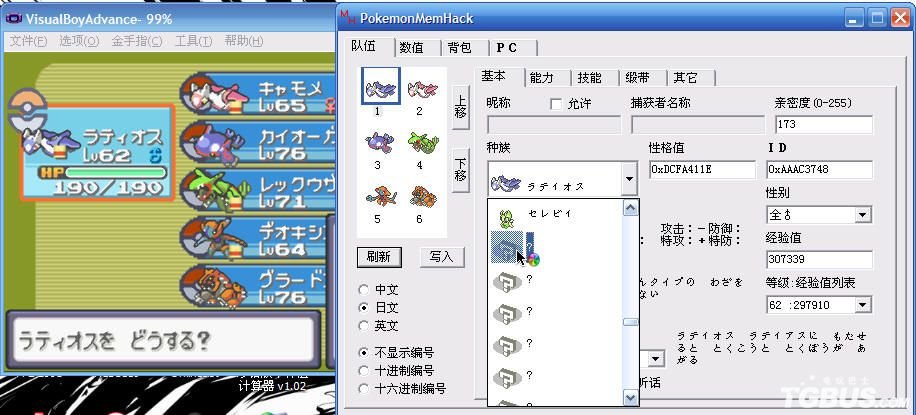916x415 pixels.
Task: Click the 性格值 field 0xDCFA411E
Action: click(702, 170)
